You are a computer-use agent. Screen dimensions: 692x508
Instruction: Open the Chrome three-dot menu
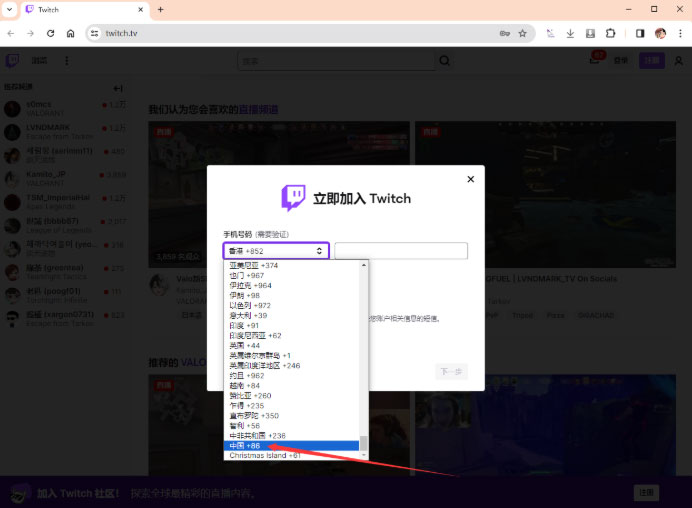click(680, 33)
